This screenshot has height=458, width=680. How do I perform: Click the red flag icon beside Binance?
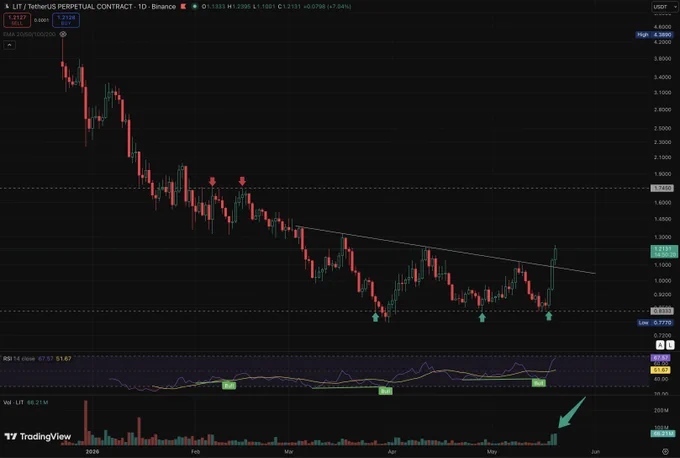[183, 7]
